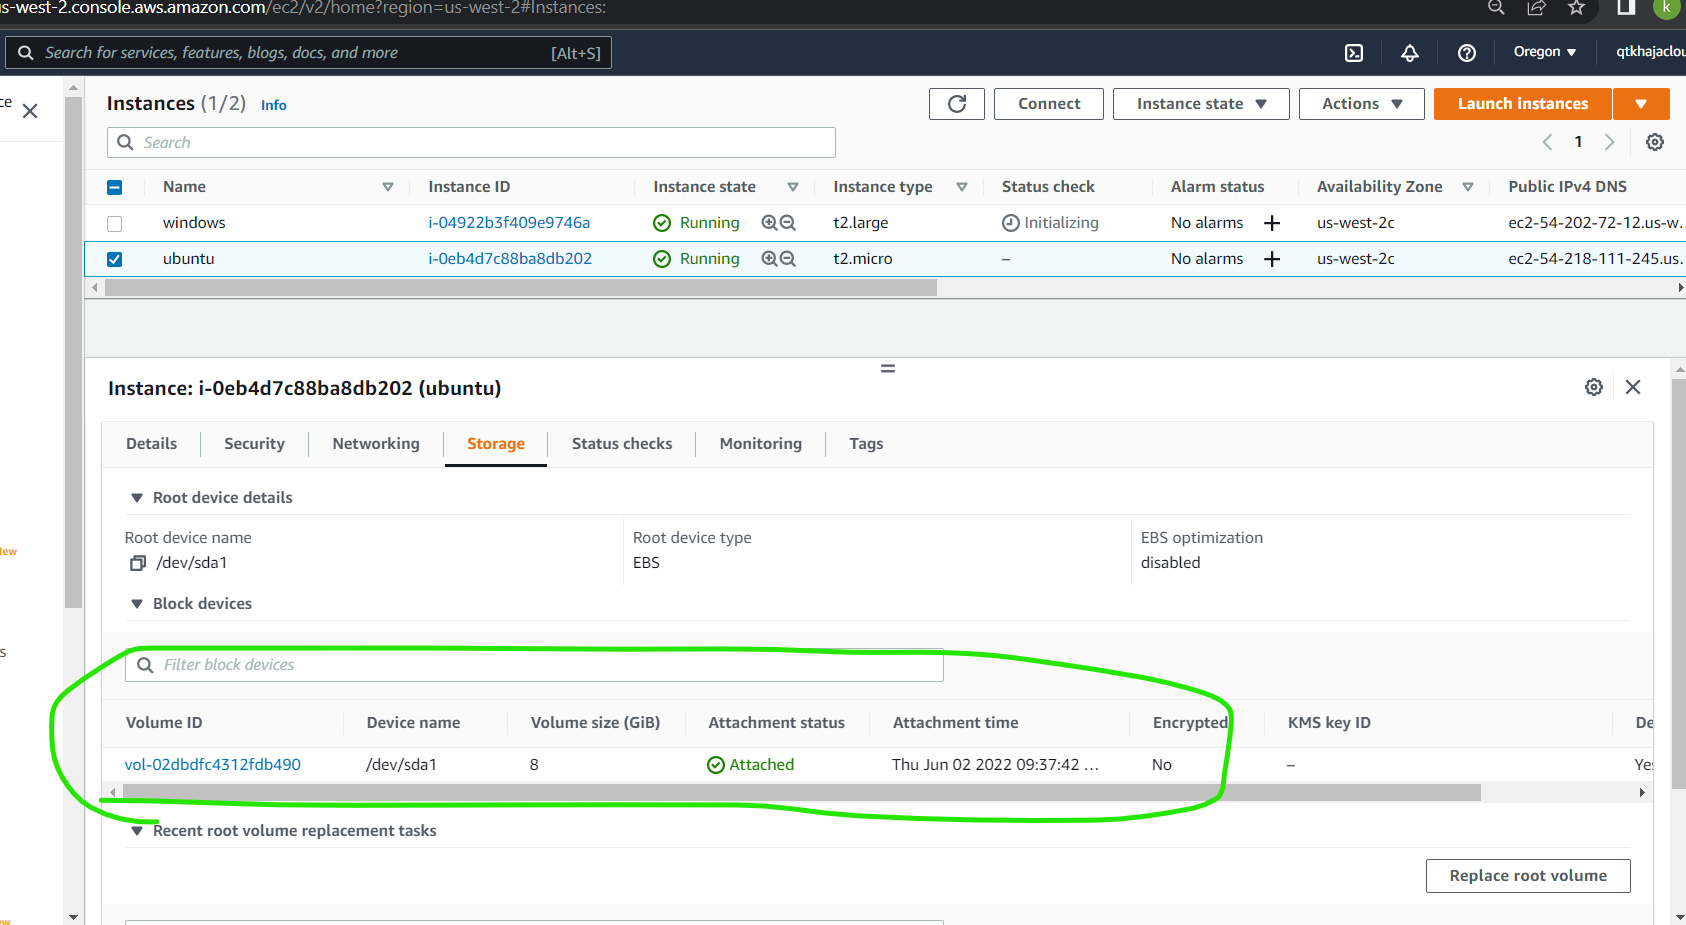The image size is (1686, 925).
Task: Open the Launch instances arrow dropdown
Action: 1641,104
